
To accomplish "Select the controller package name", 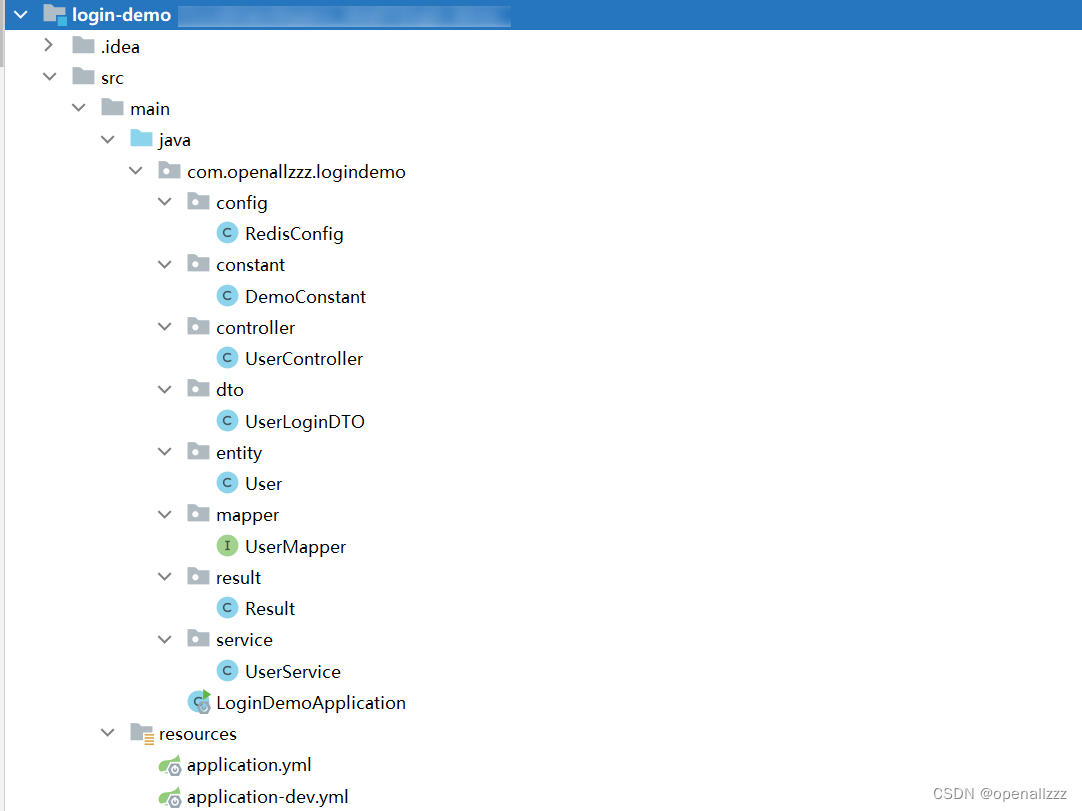I will coord(255,327).
